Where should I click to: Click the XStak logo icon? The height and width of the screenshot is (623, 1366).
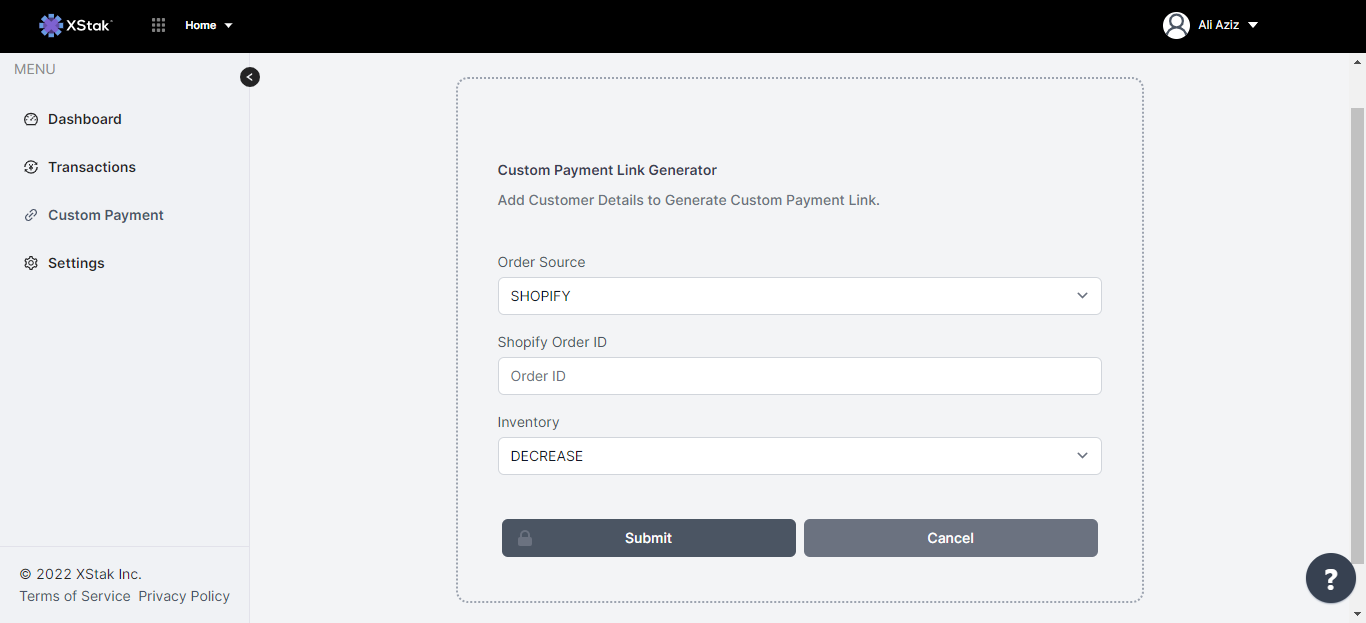(51, 25)
